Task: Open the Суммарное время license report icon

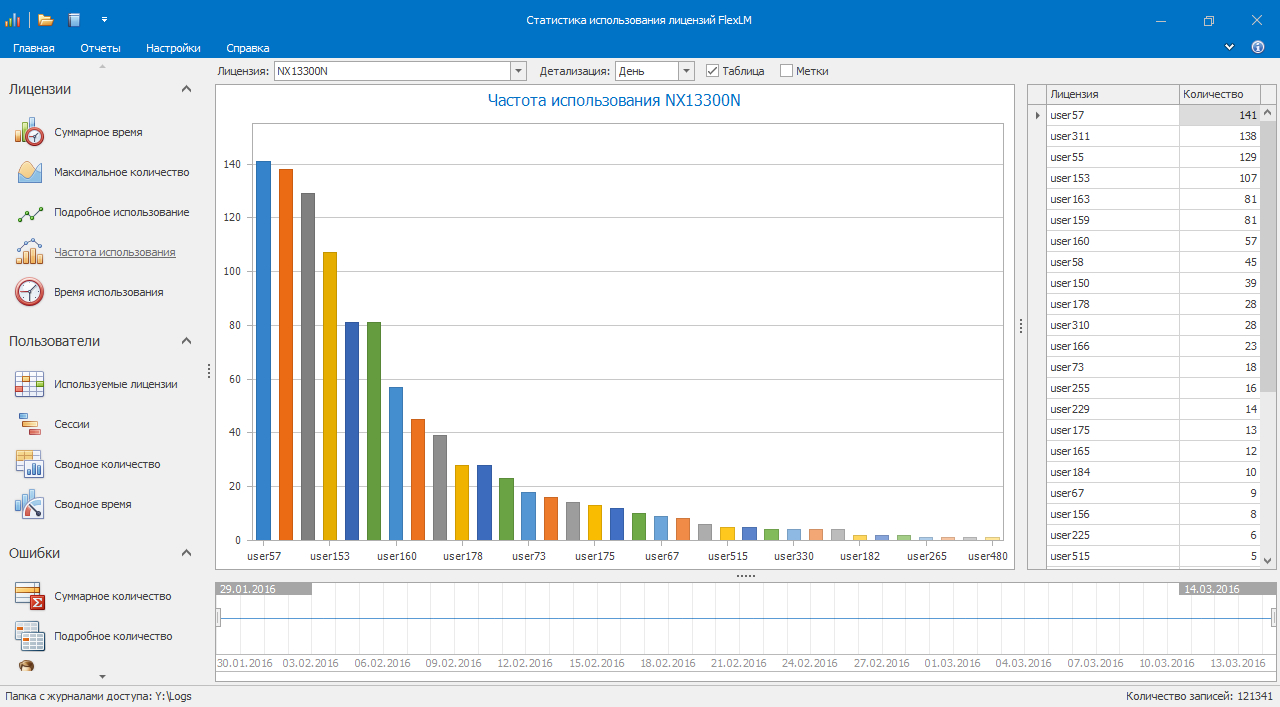Action: tap(30, 132)
